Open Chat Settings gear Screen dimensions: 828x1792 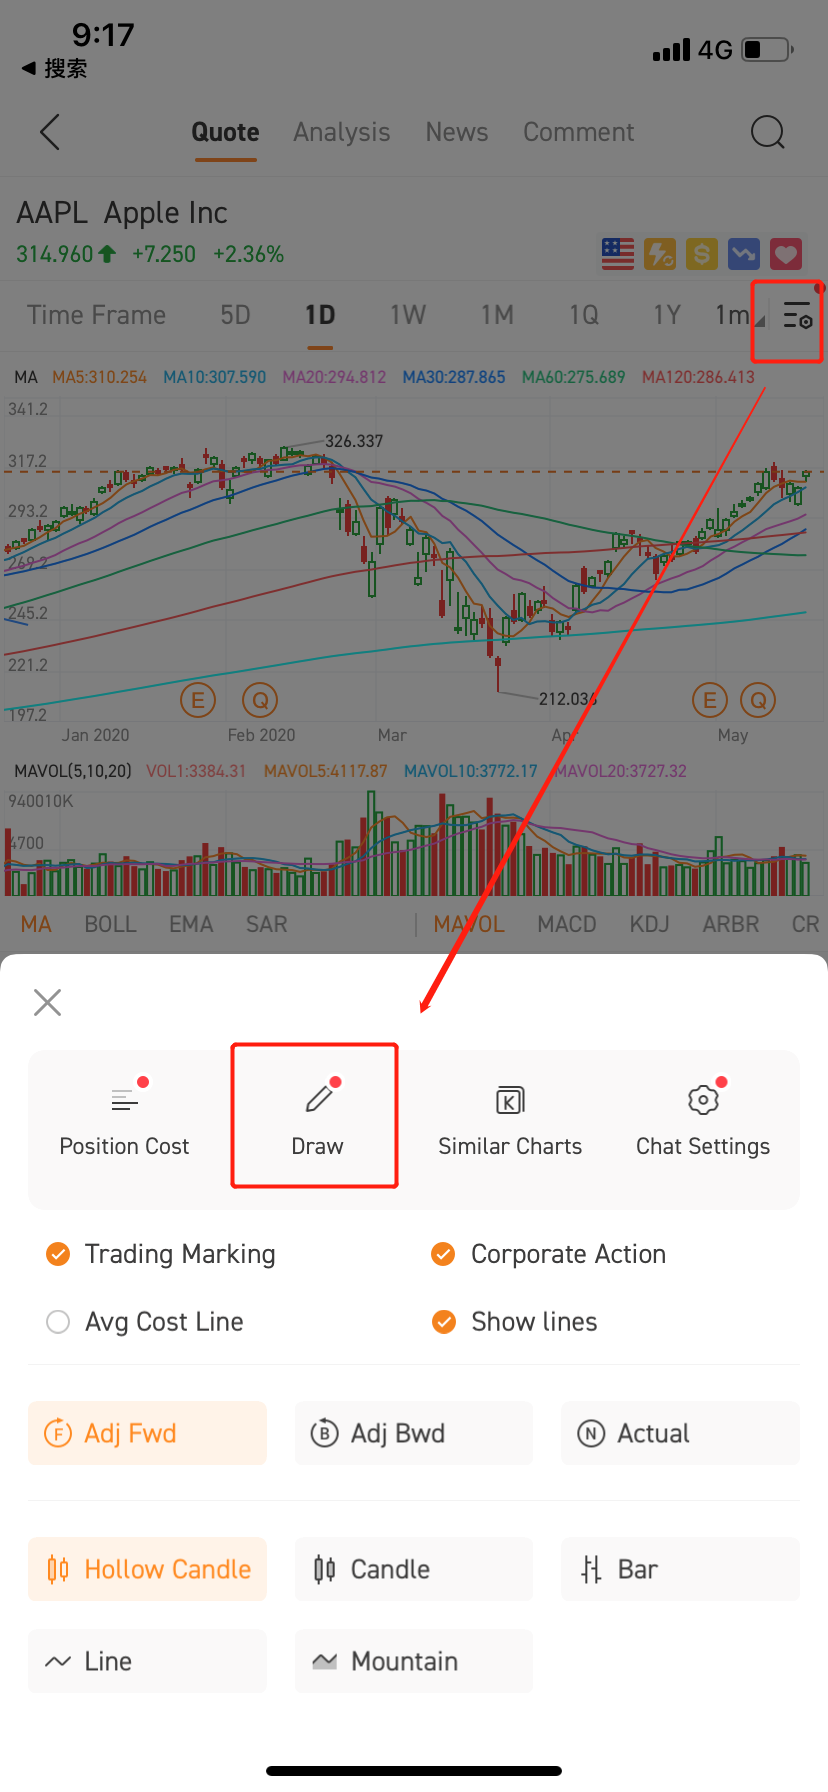[703, 1118]
